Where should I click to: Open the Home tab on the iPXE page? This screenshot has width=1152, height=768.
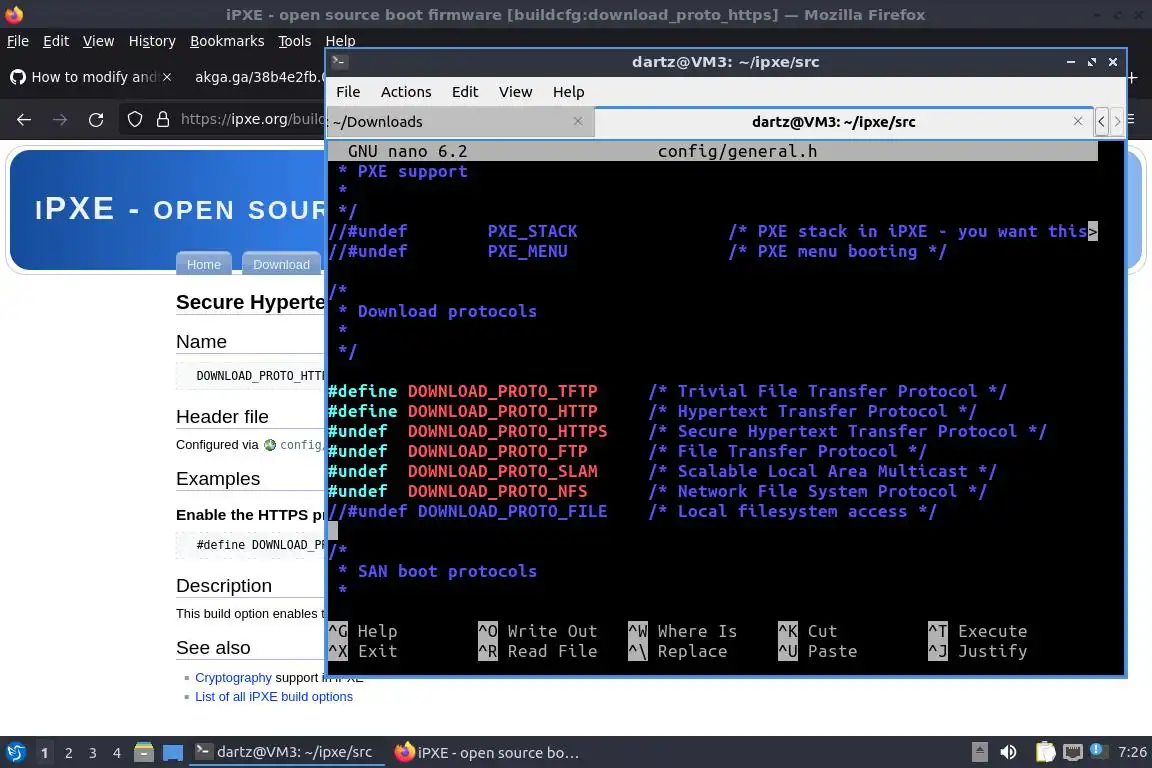pyautogui.click(x=204, y=264)
